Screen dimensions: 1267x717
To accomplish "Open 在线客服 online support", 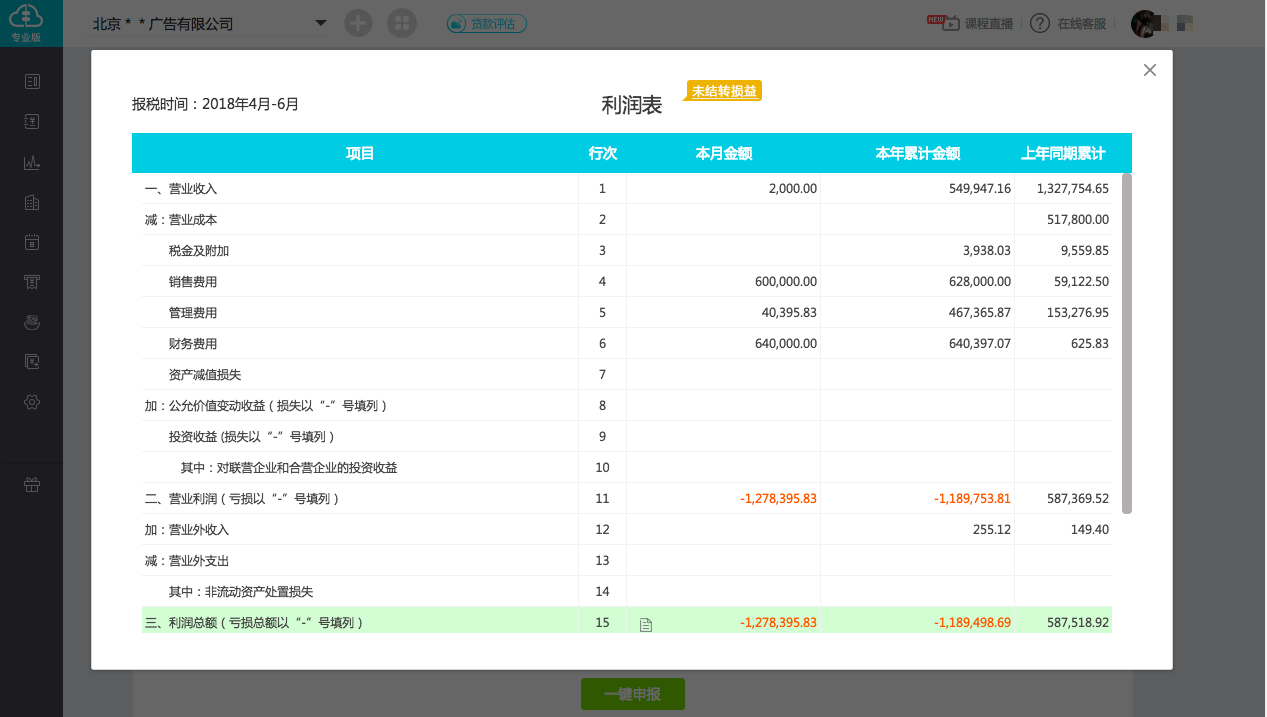I will (x=1081, y=23).
